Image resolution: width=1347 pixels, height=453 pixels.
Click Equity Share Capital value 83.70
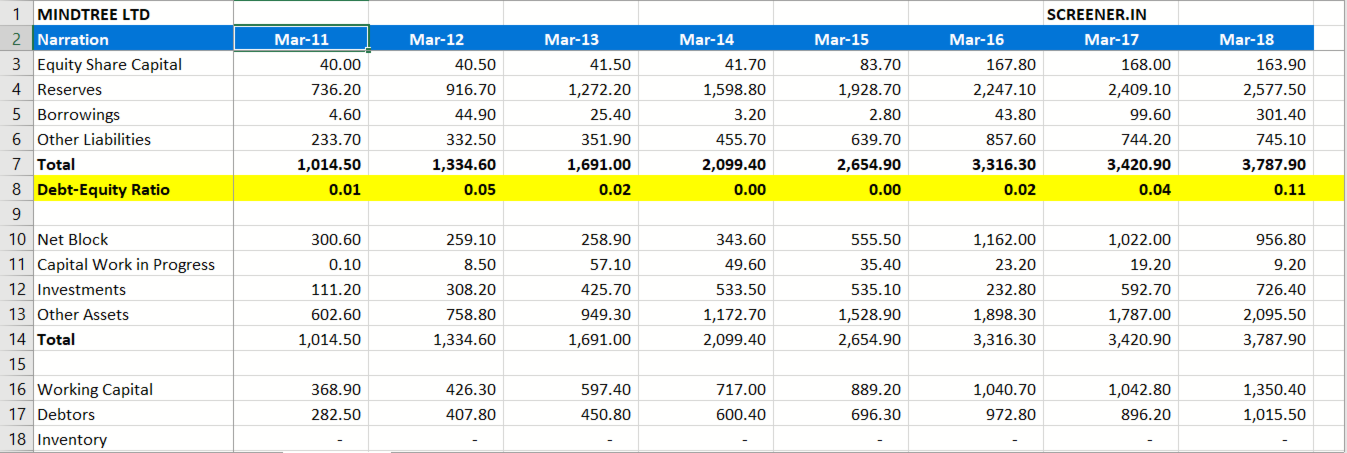[x=881, y=64]
